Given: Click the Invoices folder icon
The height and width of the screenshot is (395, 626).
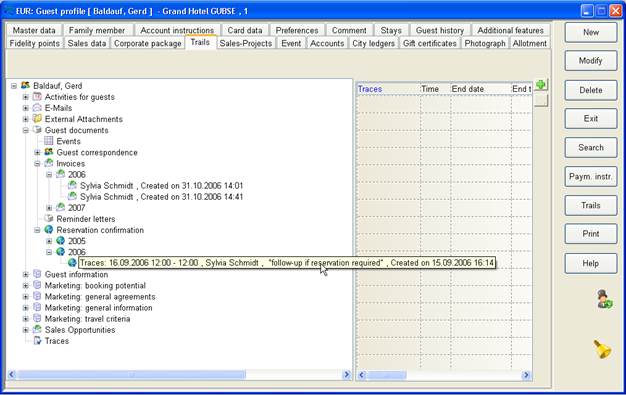Looking at the screenshot, I should [x=49, y=163].
